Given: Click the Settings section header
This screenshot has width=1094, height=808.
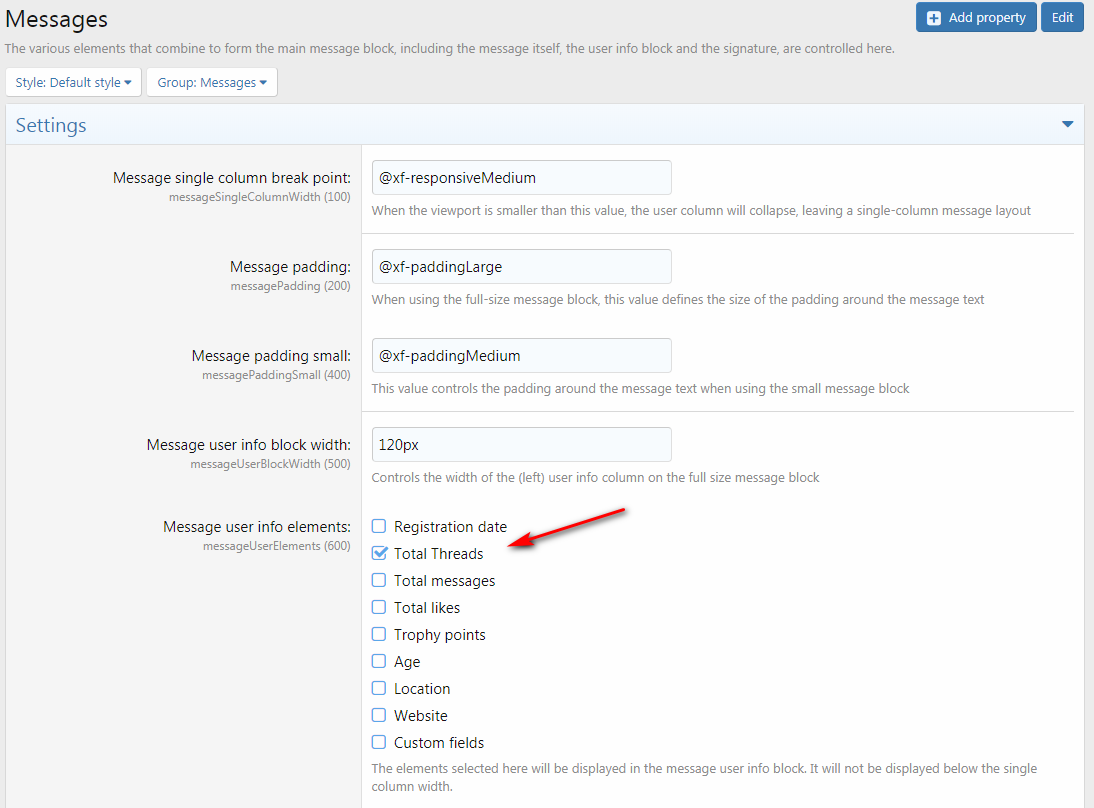Looking at the screenshot, I should (x=51, y=125).
